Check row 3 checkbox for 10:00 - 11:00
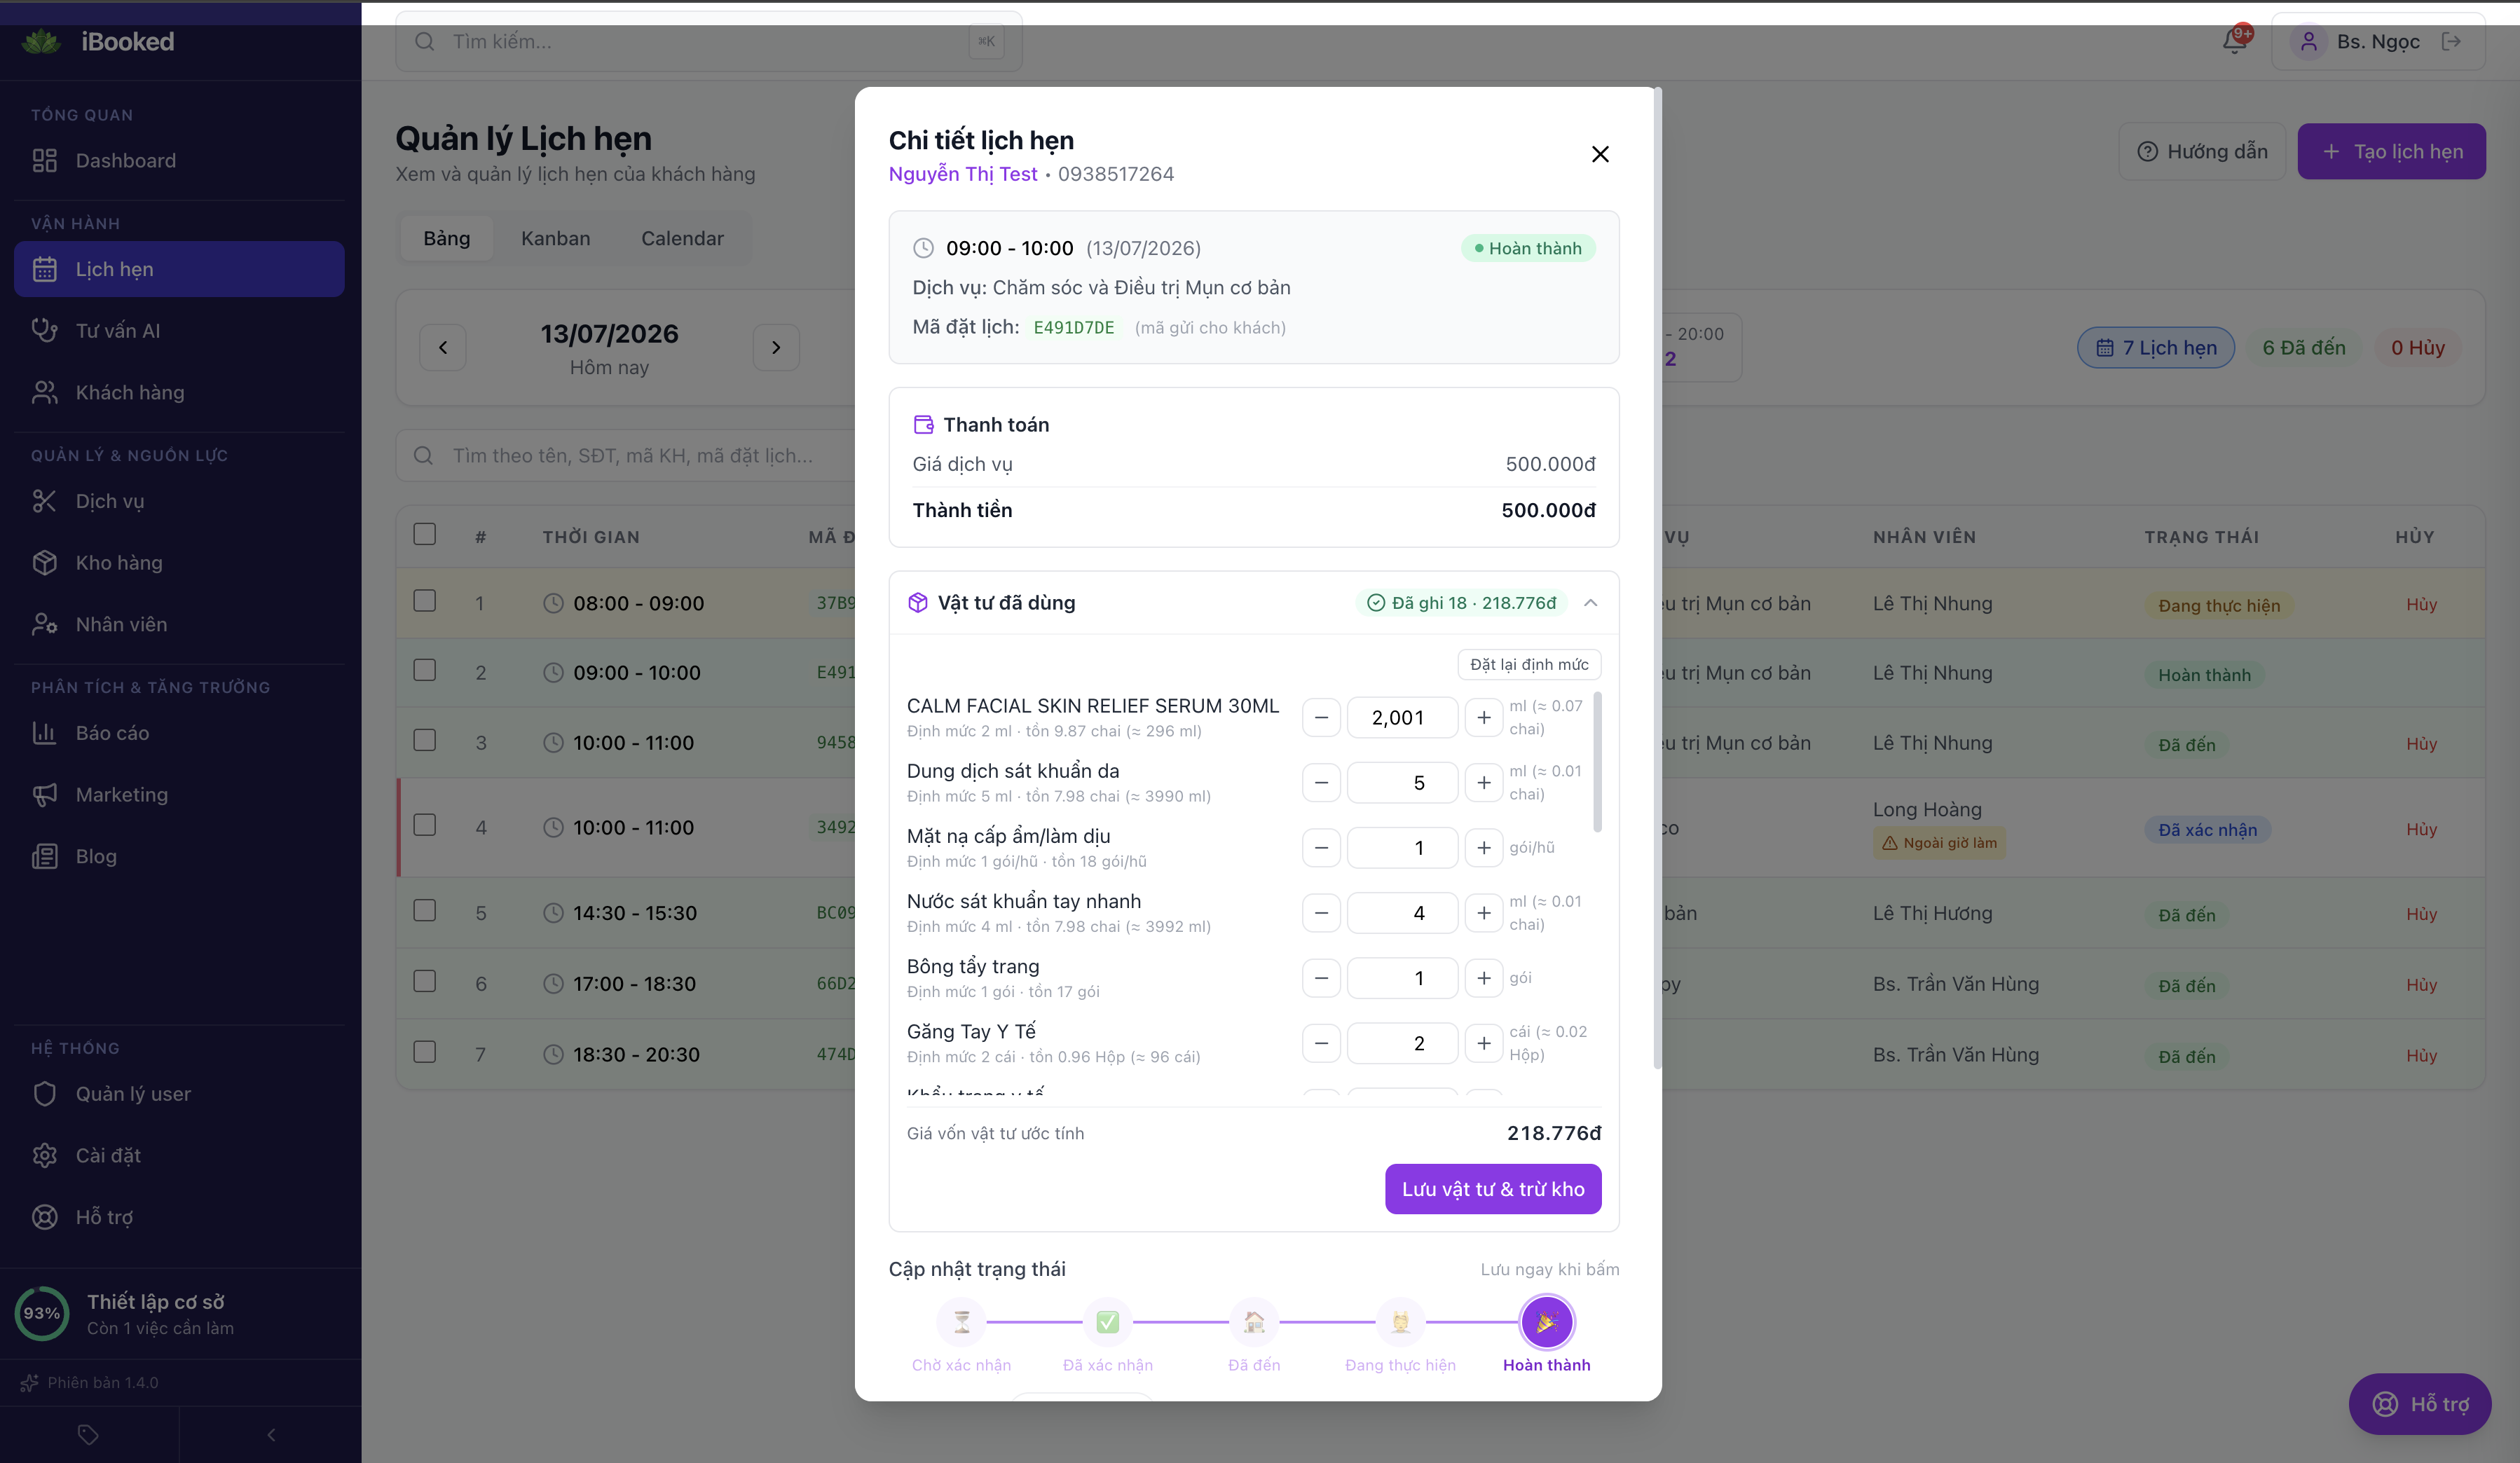The width and height of the screenshot is (2520, 1463). point(425,740)
